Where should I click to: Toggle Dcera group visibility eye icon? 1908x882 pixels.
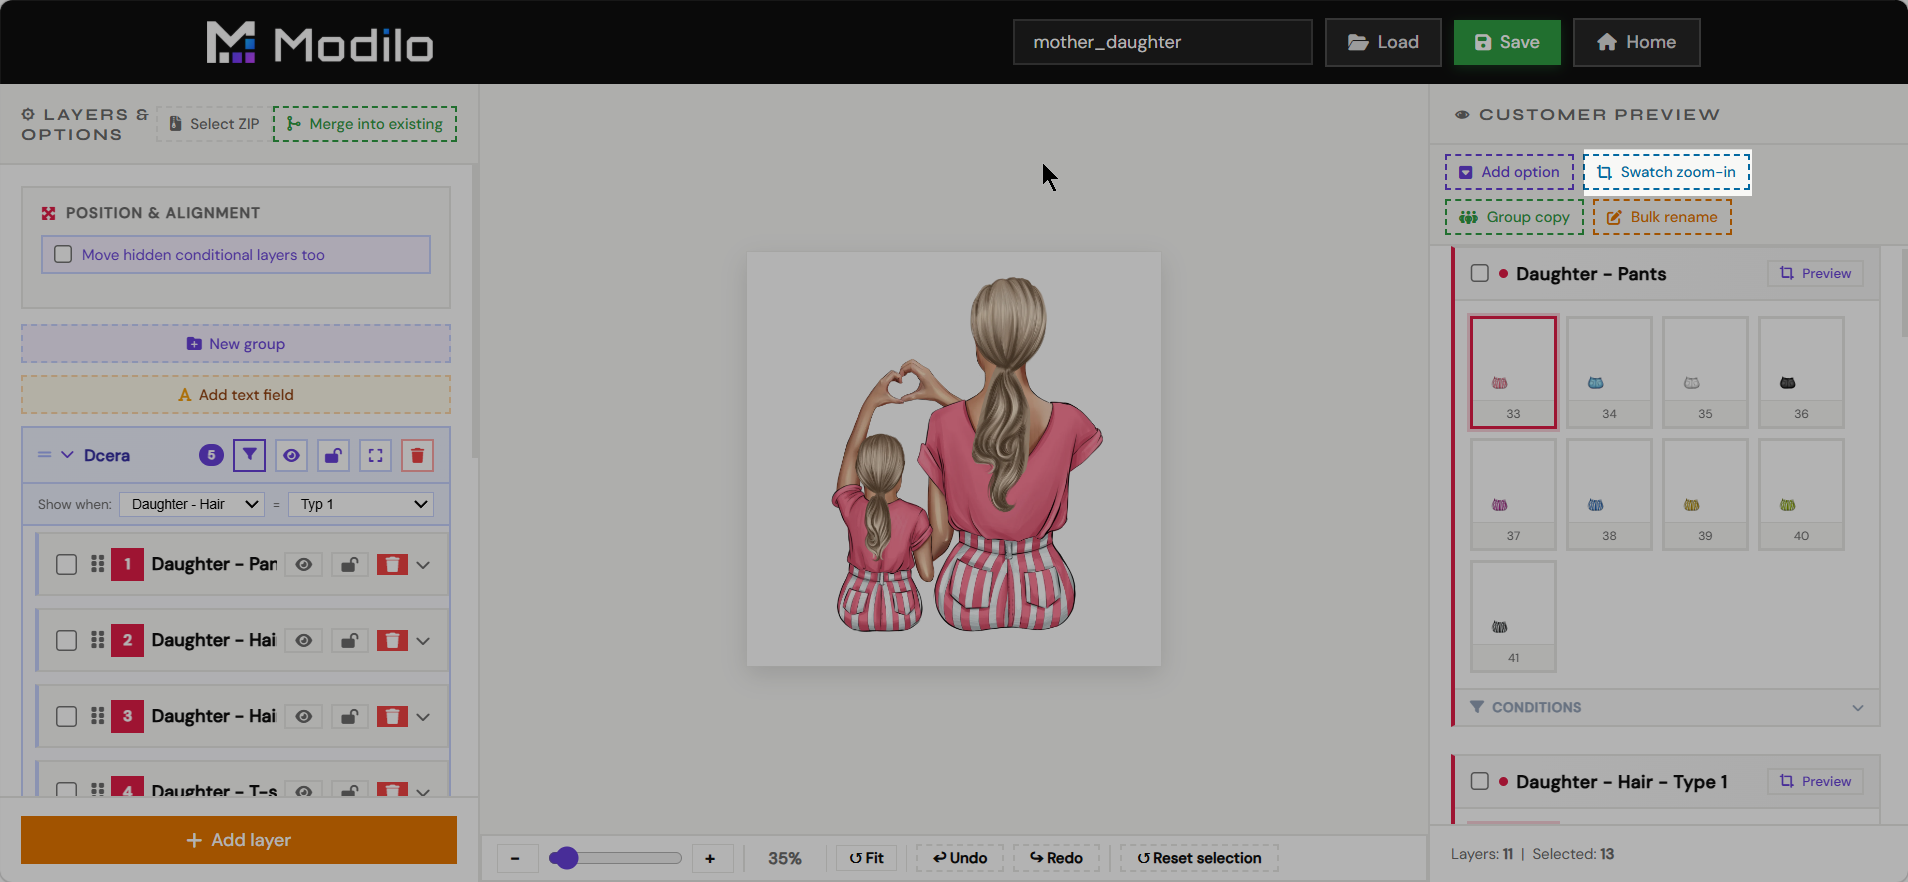tap(291, 455)
